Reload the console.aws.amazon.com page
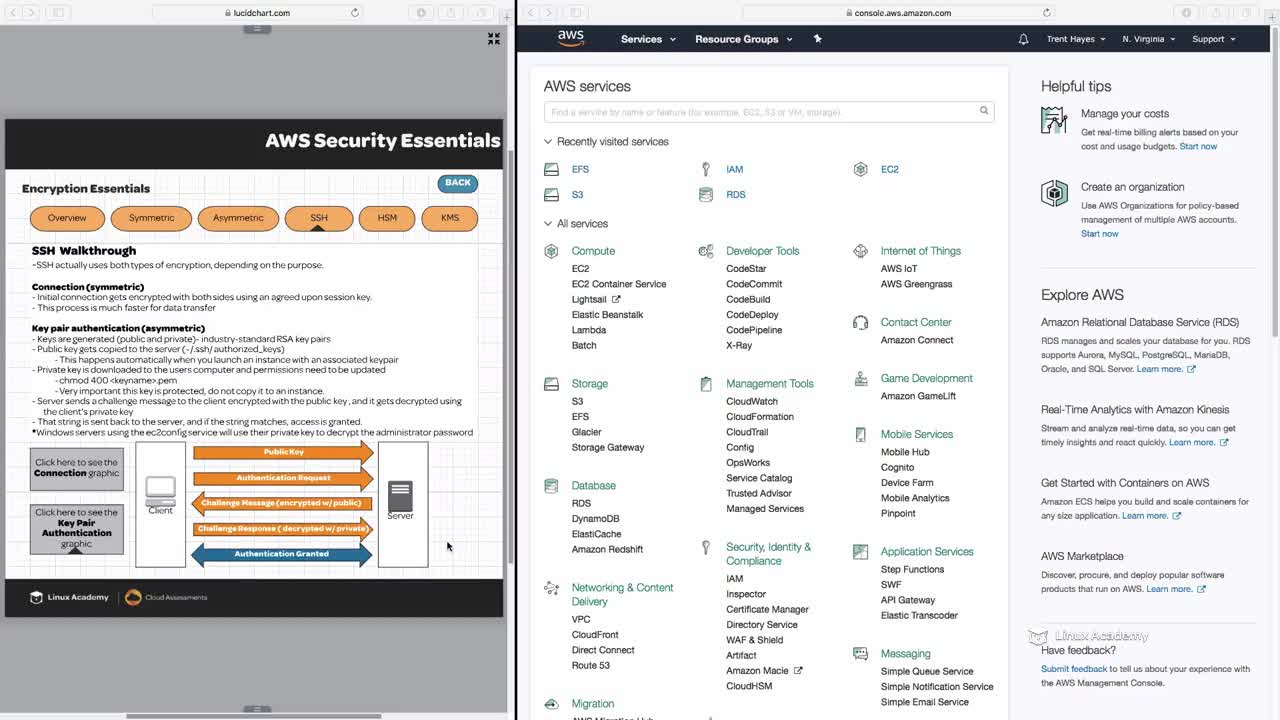The width and height of the screenshot is (1280, 720). point(1047,13)
